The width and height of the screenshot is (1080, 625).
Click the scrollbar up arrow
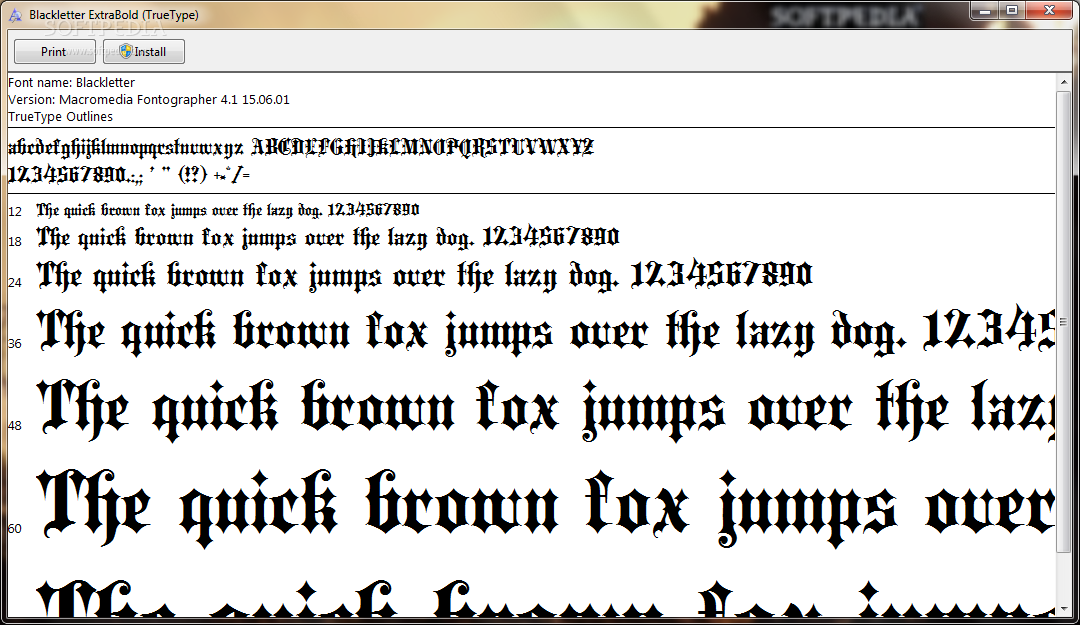pos(1063,82)
